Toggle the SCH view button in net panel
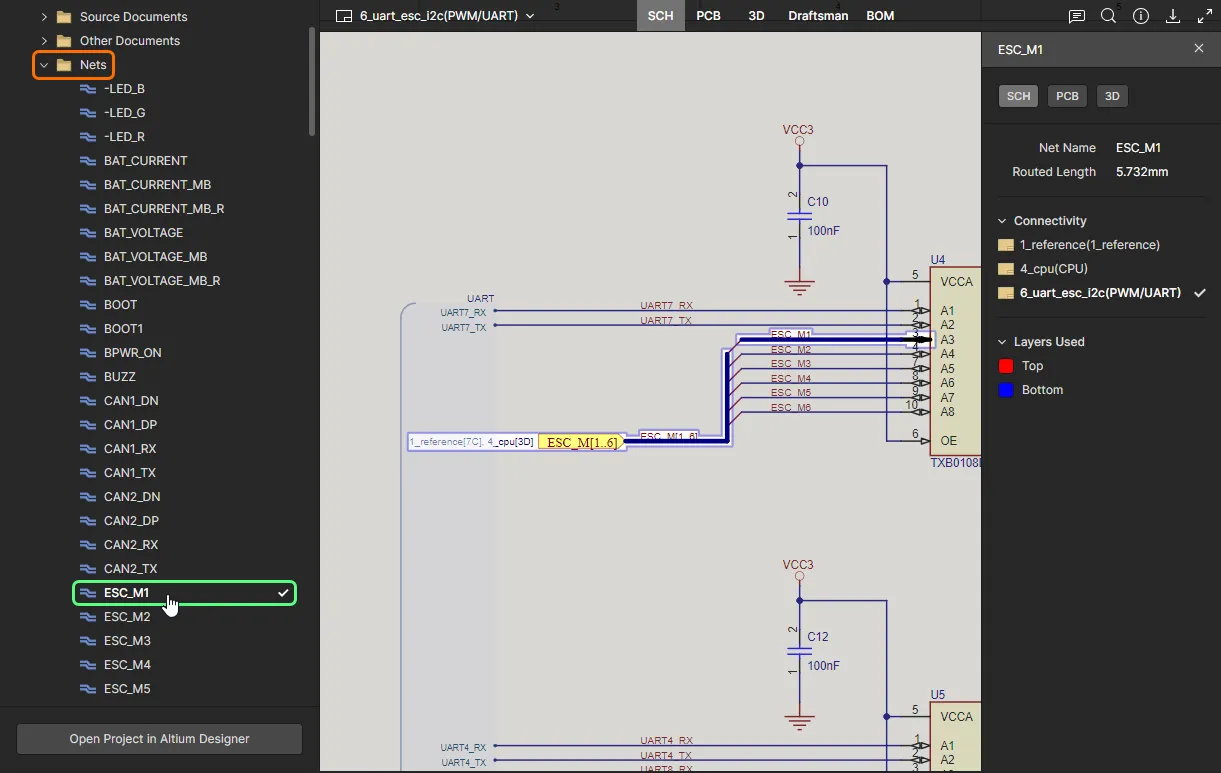 tap(1018, 96)
